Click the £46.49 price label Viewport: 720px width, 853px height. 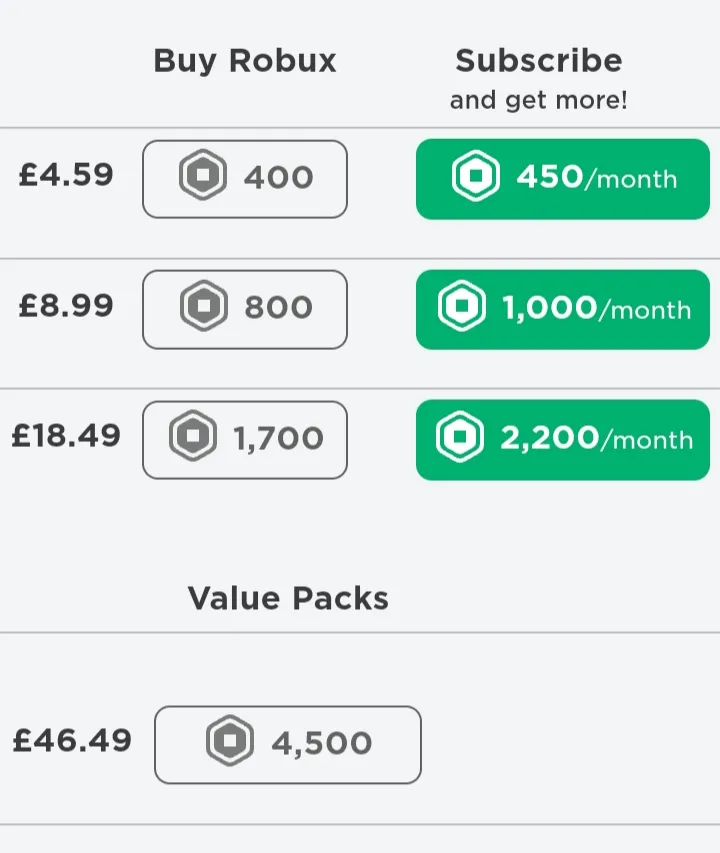coord(72,740)
